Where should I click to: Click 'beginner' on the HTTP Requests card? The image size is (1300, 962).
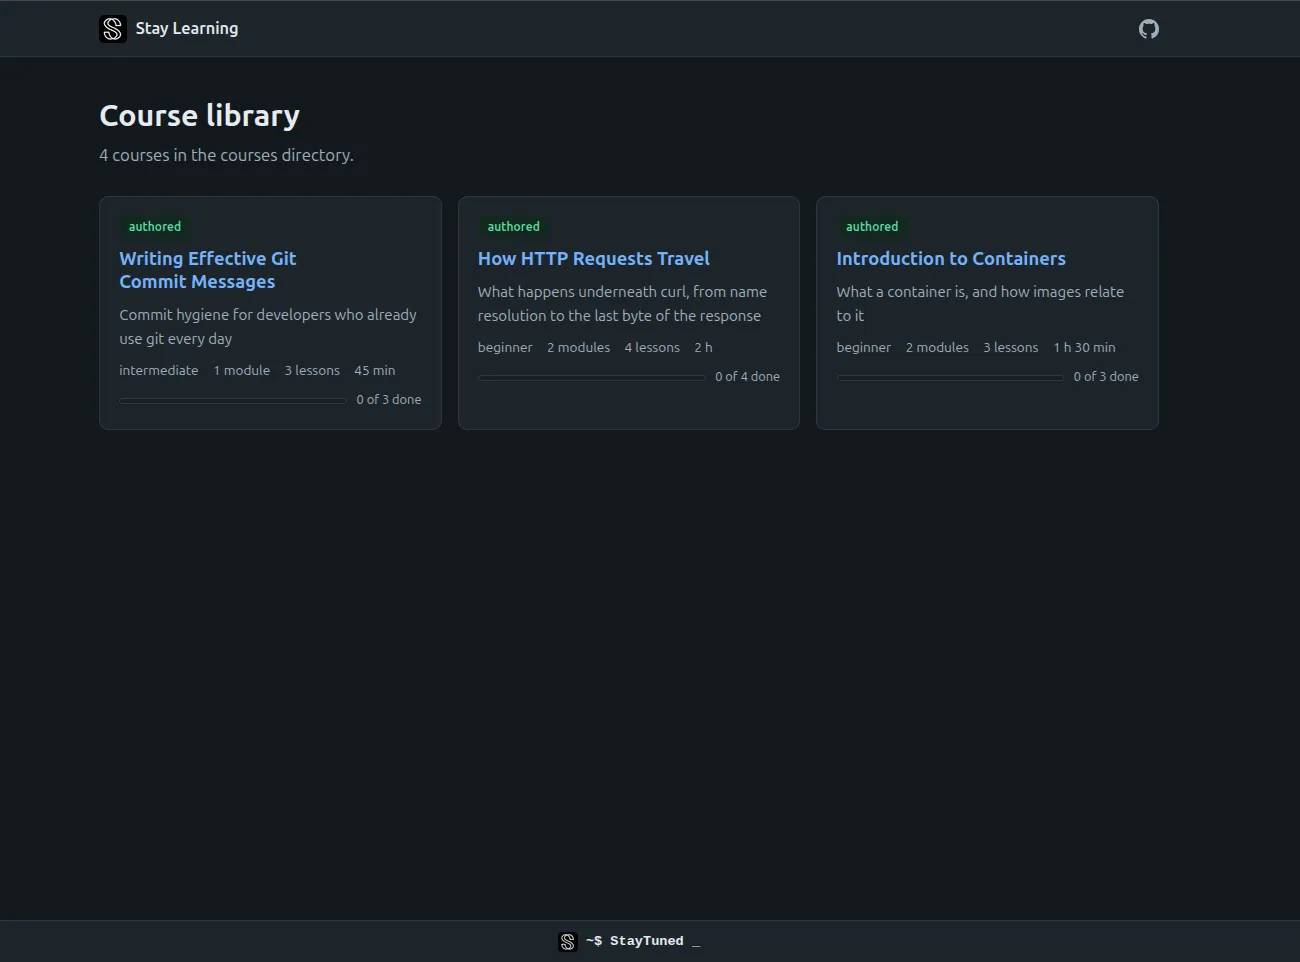[505, 347]
